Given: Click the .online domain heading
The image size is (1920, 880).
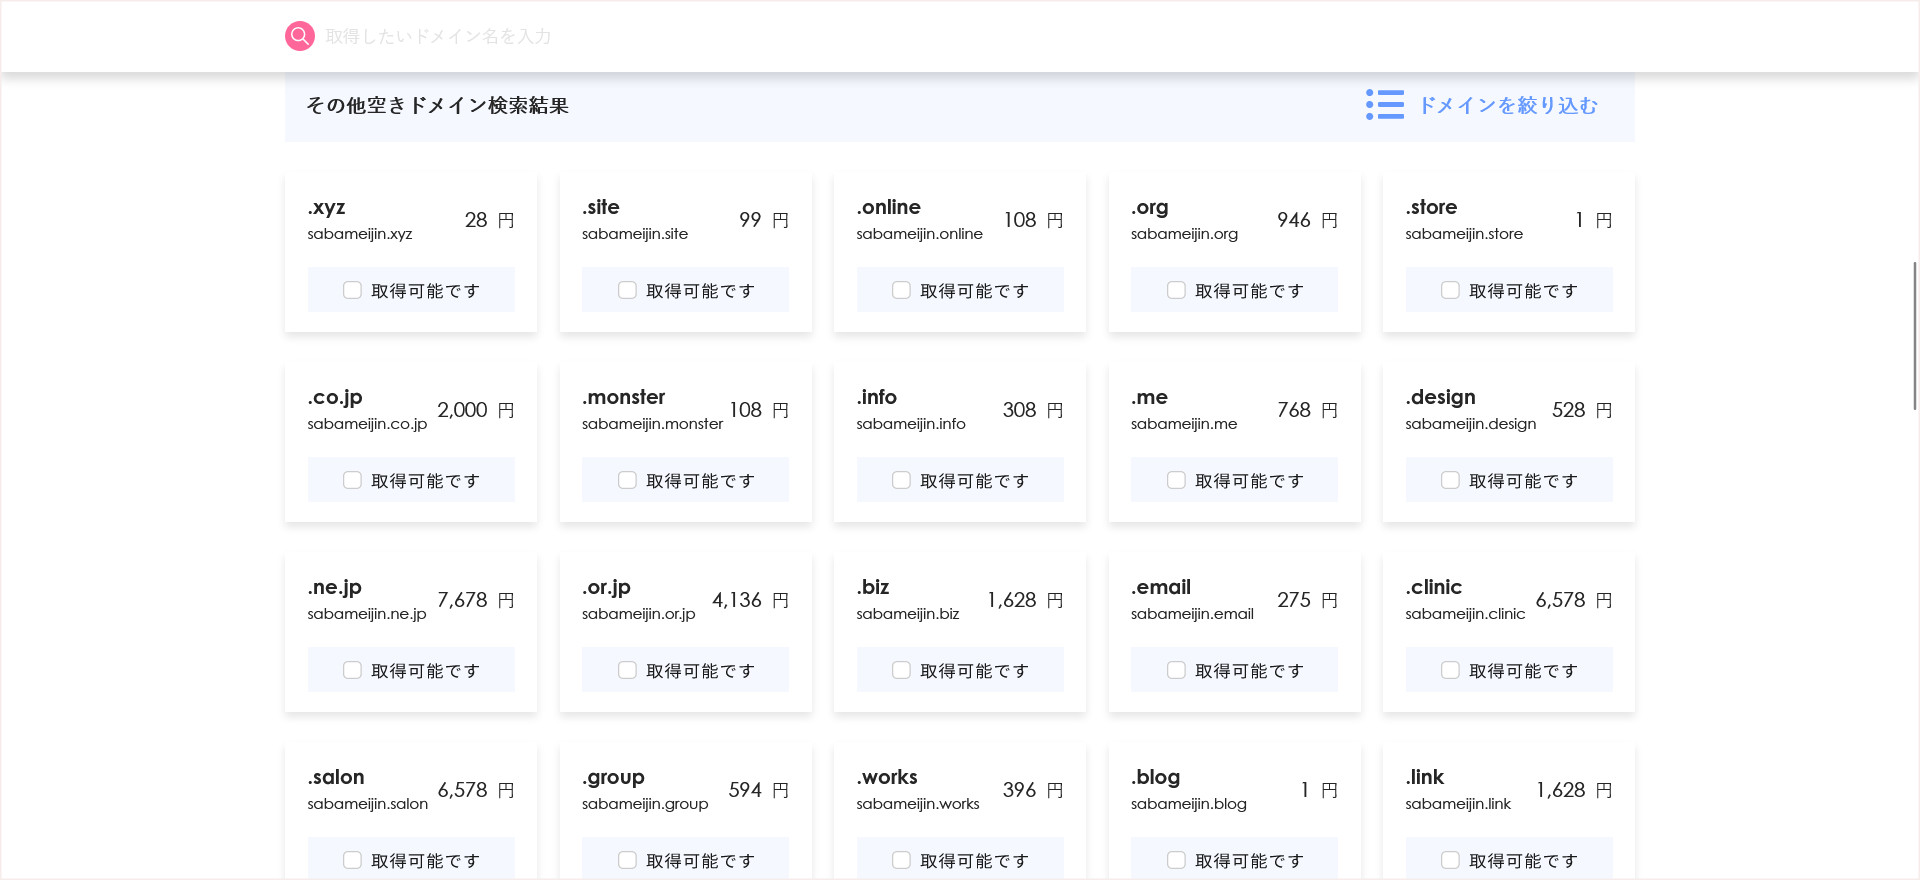Looking at the screenshot, I should pos(888,207).
